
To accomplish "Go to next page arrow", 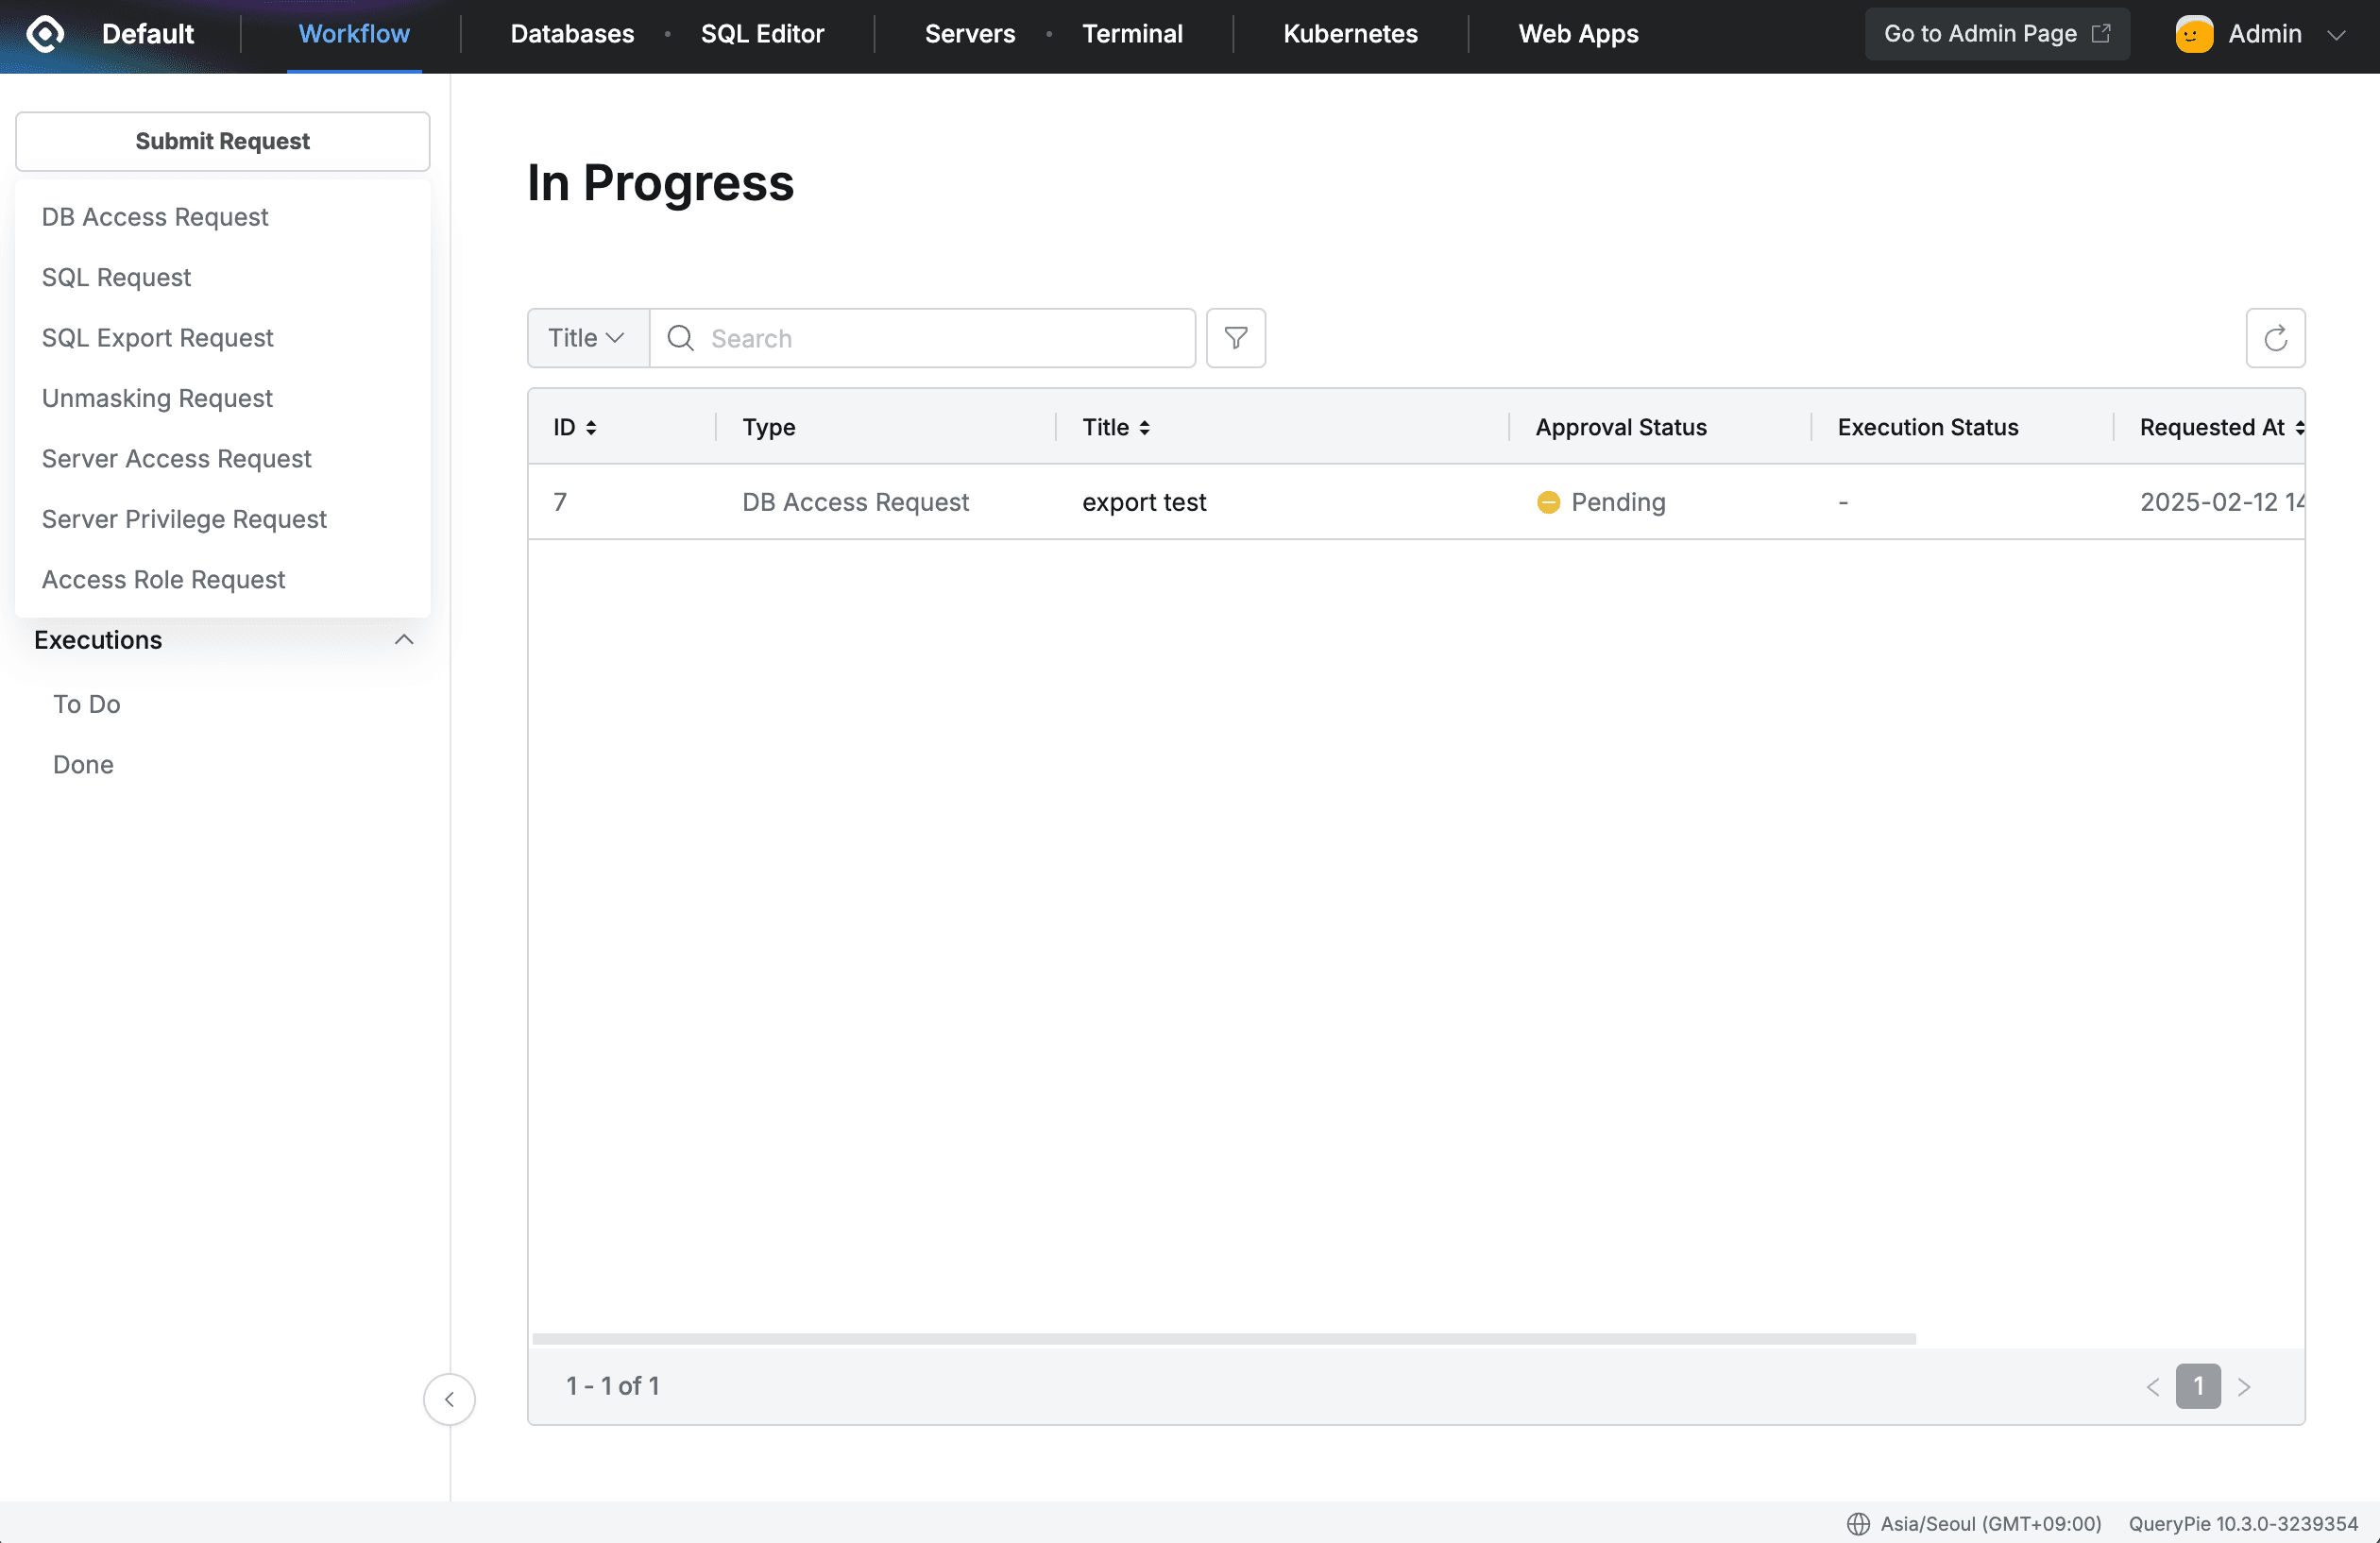I will pyautogui.click(x=2243, y=1386).
